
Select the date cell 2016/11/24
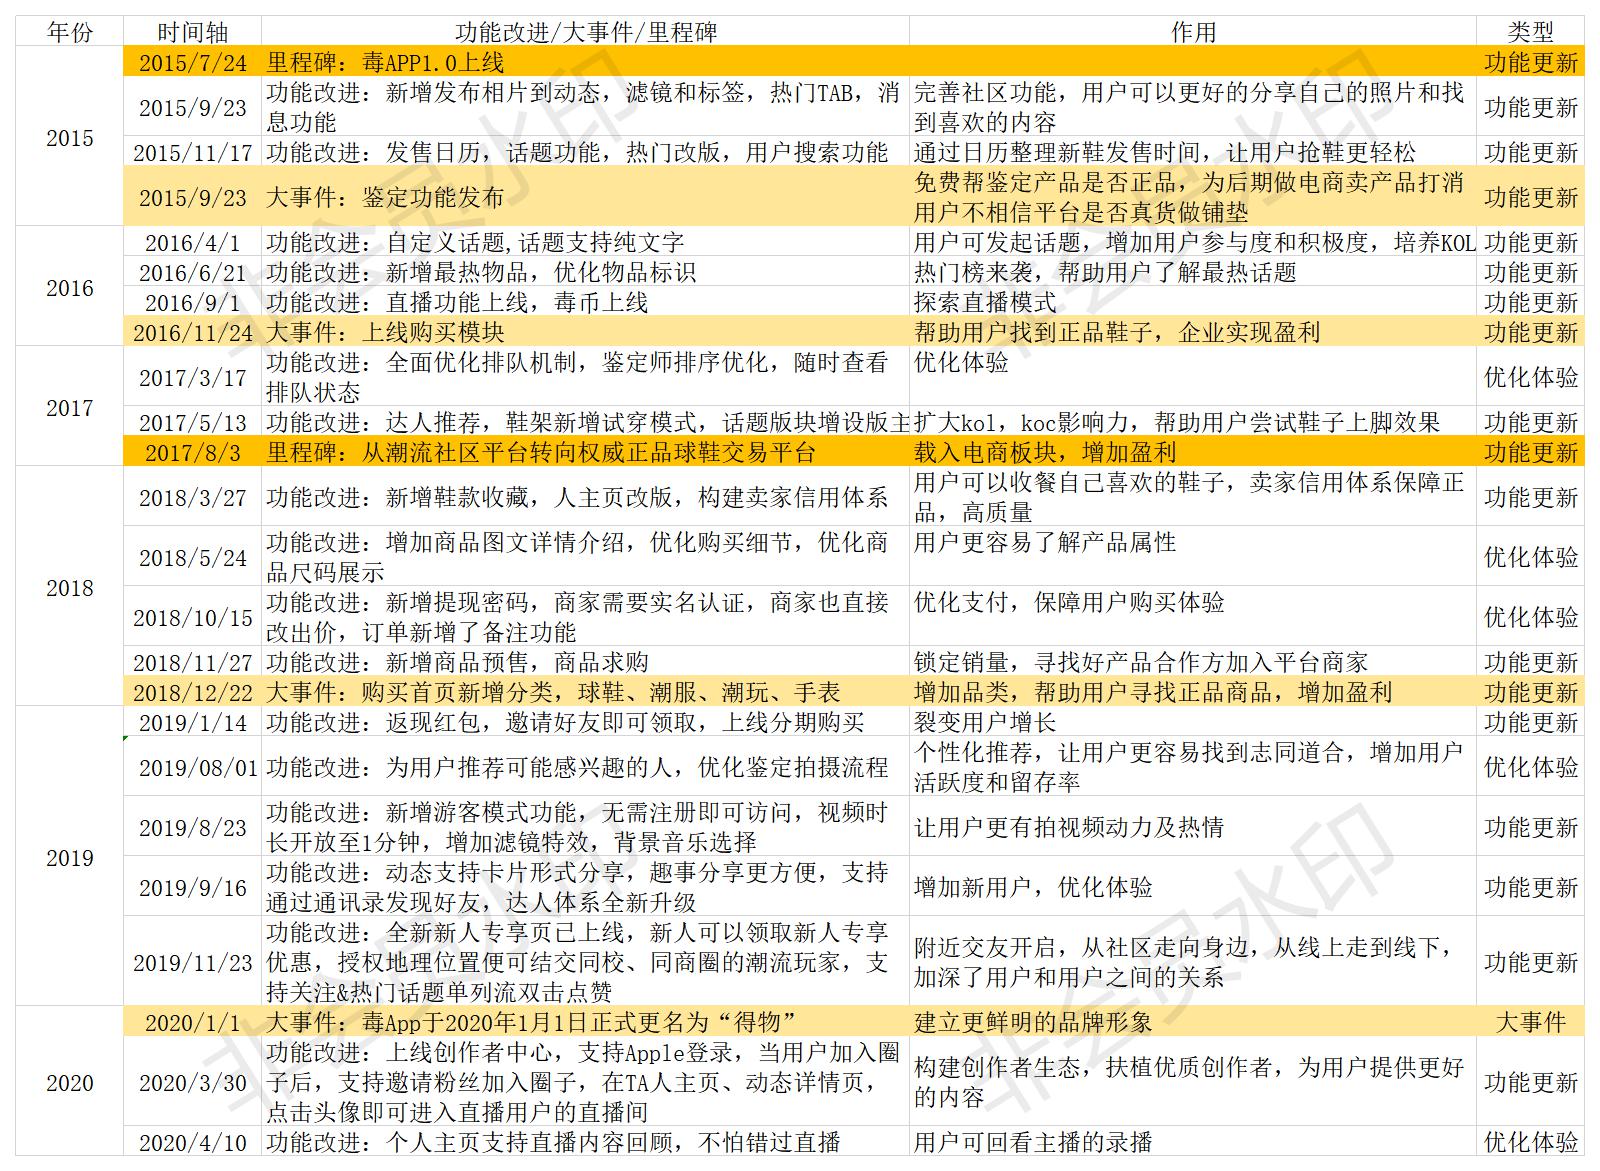tap(193, 331)
